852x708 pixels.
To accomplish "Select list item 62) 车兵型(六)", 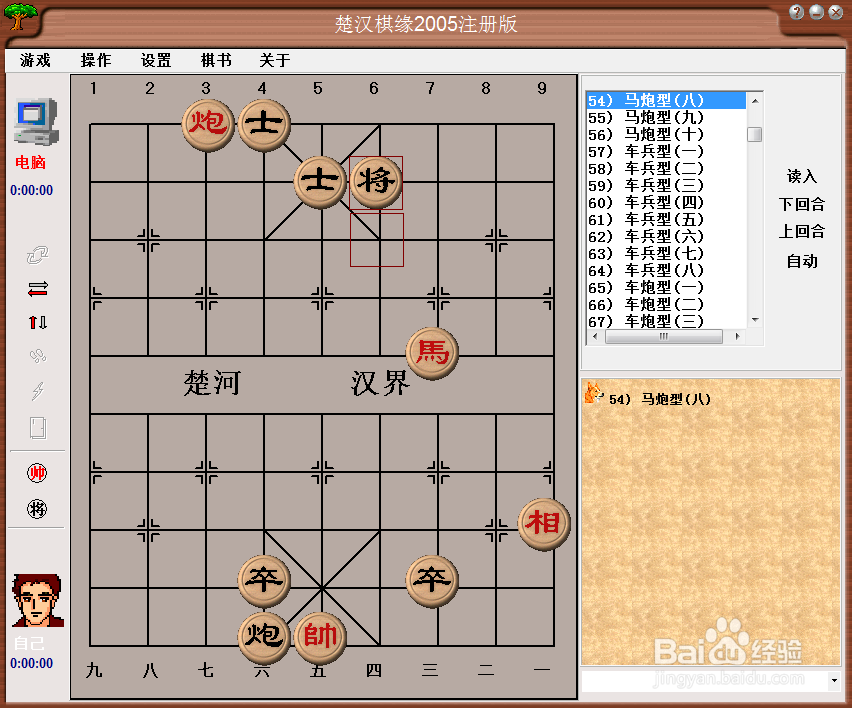I will coord(666,237).
